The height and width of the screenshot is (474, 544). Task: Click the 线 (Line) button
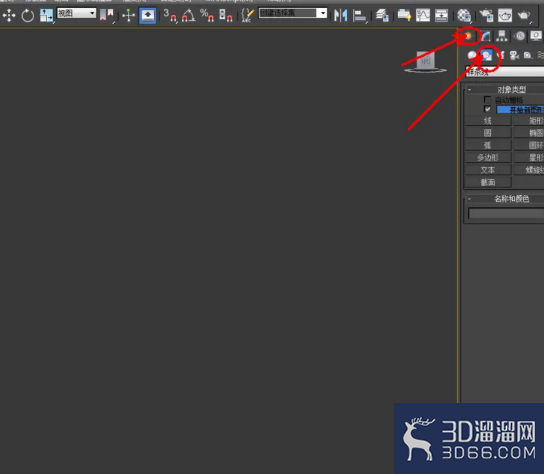[488, 120]
